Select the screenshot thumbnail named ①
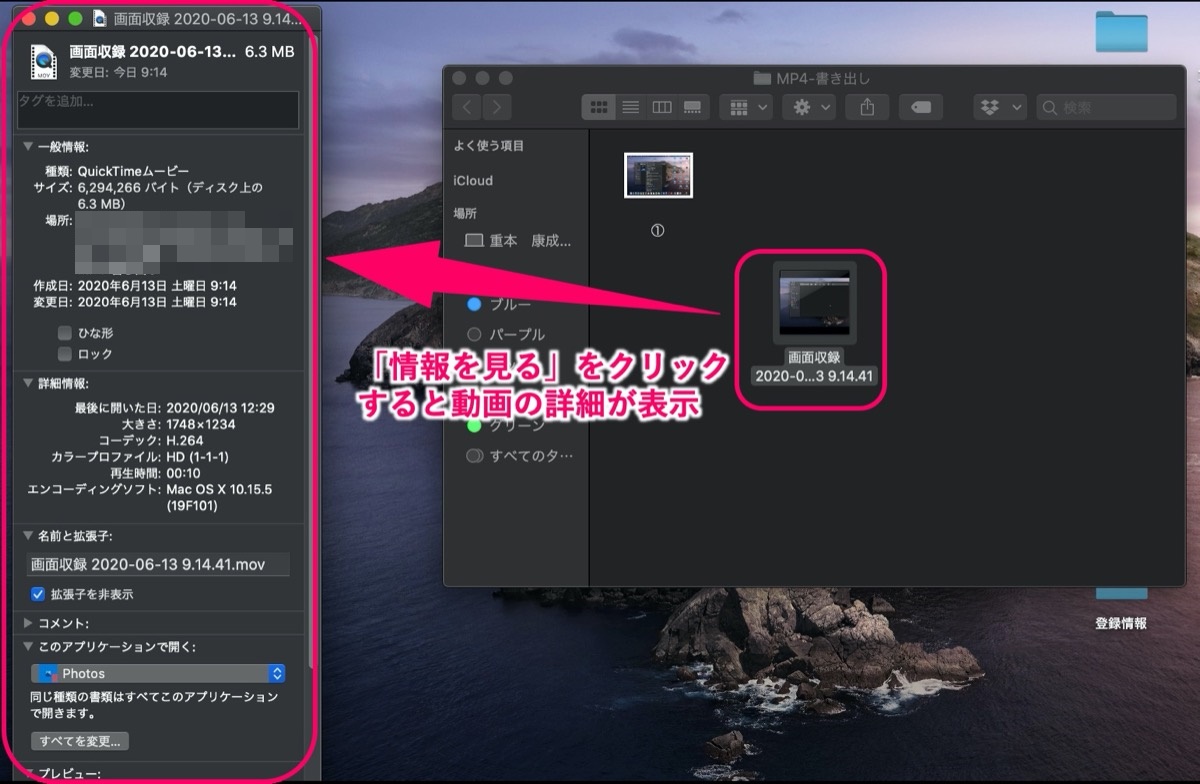 [658, 176]
